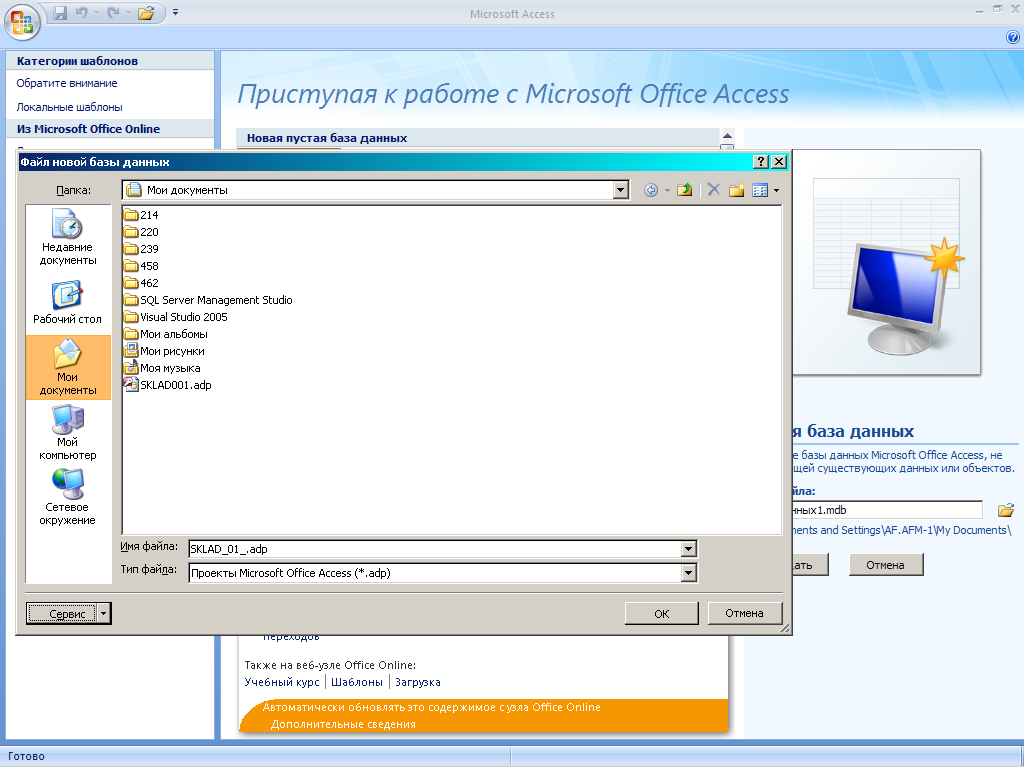
Task: Open Загрузка link
Action: 418,682
